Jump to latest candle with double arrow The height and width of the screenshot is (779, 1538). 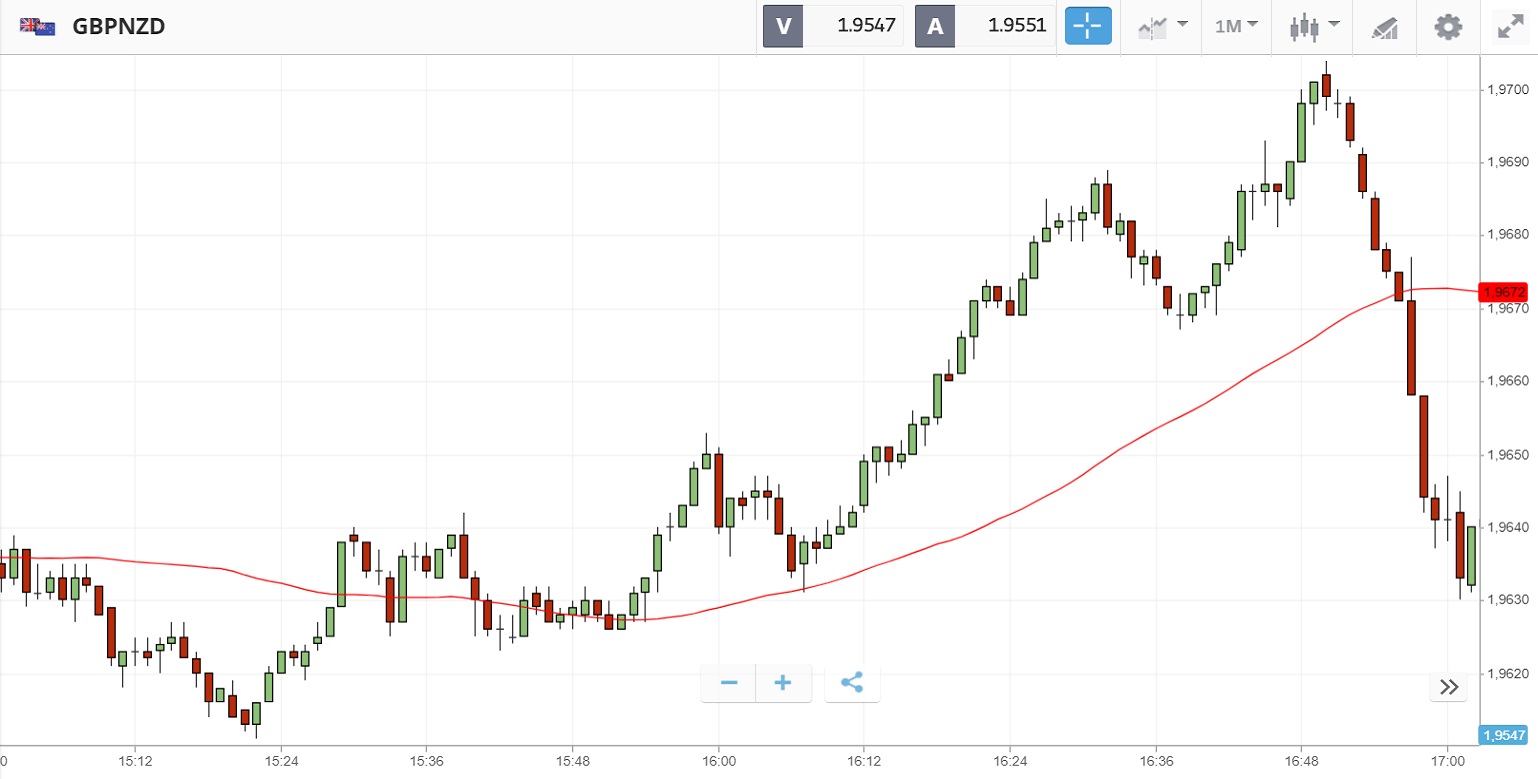click(1449, 686)
